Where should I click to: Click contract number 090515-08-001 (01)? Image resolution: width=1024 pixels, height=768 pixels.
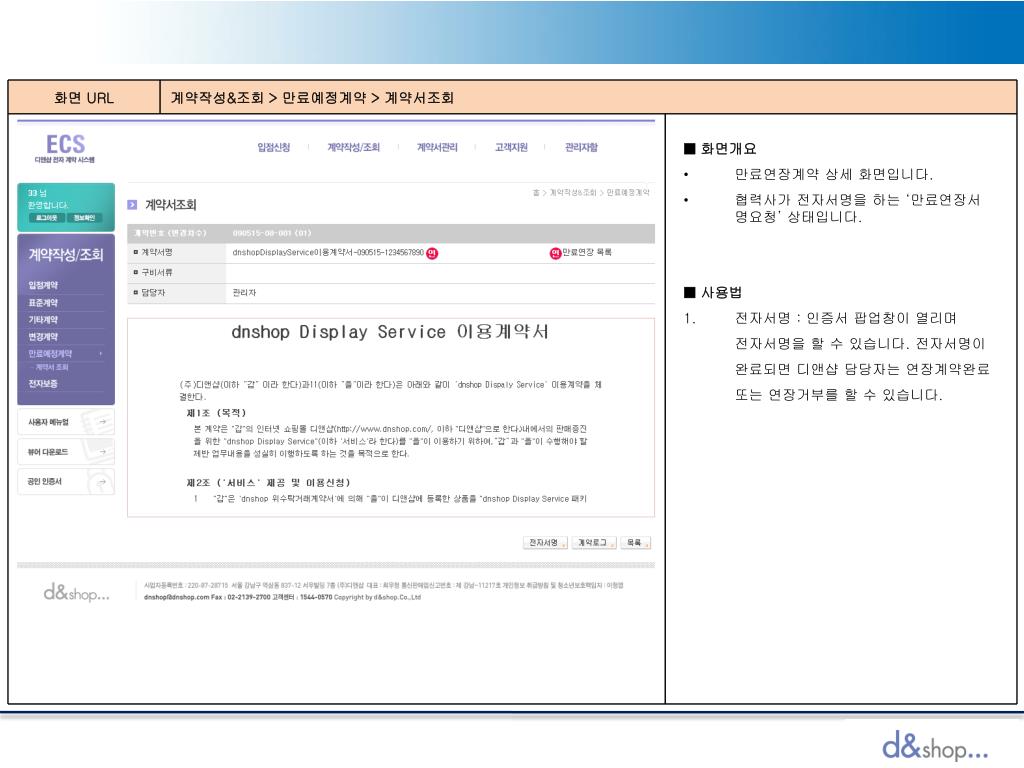tap(272, 233)
